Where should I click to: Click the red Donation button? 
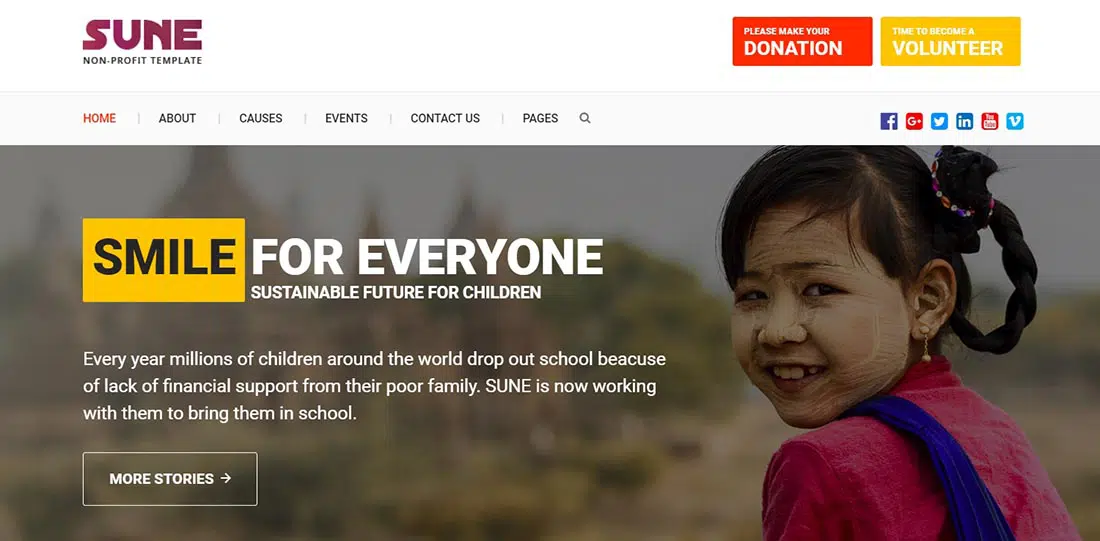[x=803, y=41]
